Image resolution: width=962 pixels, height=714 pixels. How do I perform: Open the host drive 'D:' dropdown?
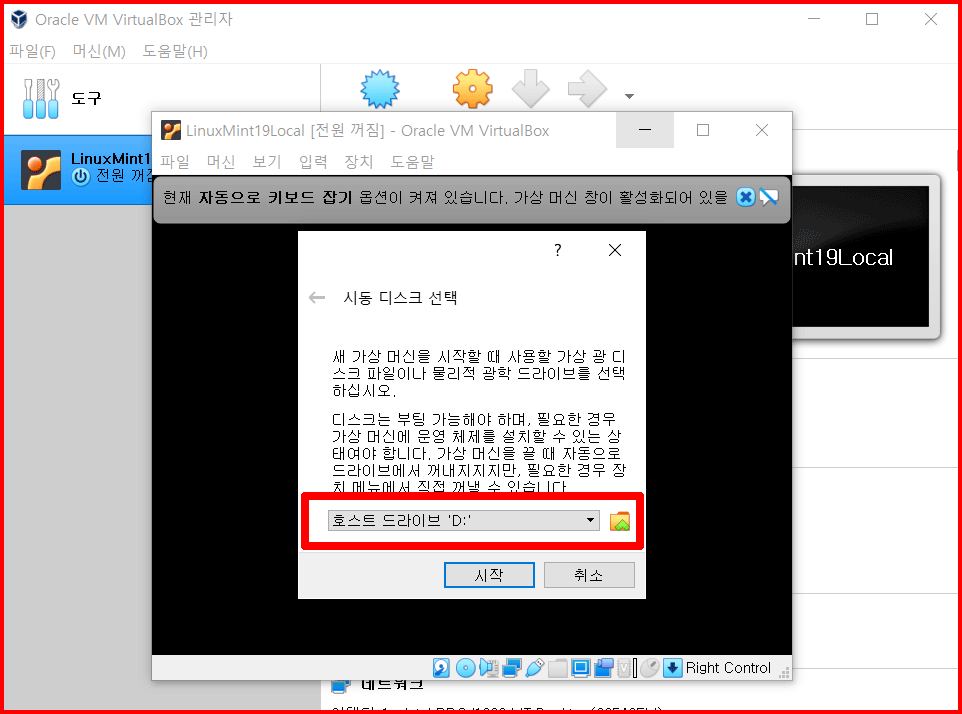coord(464,520)
